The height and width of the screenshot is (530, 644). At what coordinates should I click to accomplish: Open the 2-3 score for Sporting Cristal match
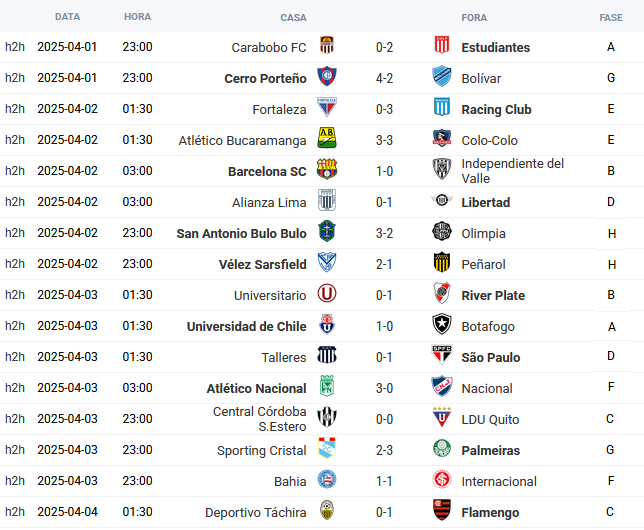coord(384,450)
